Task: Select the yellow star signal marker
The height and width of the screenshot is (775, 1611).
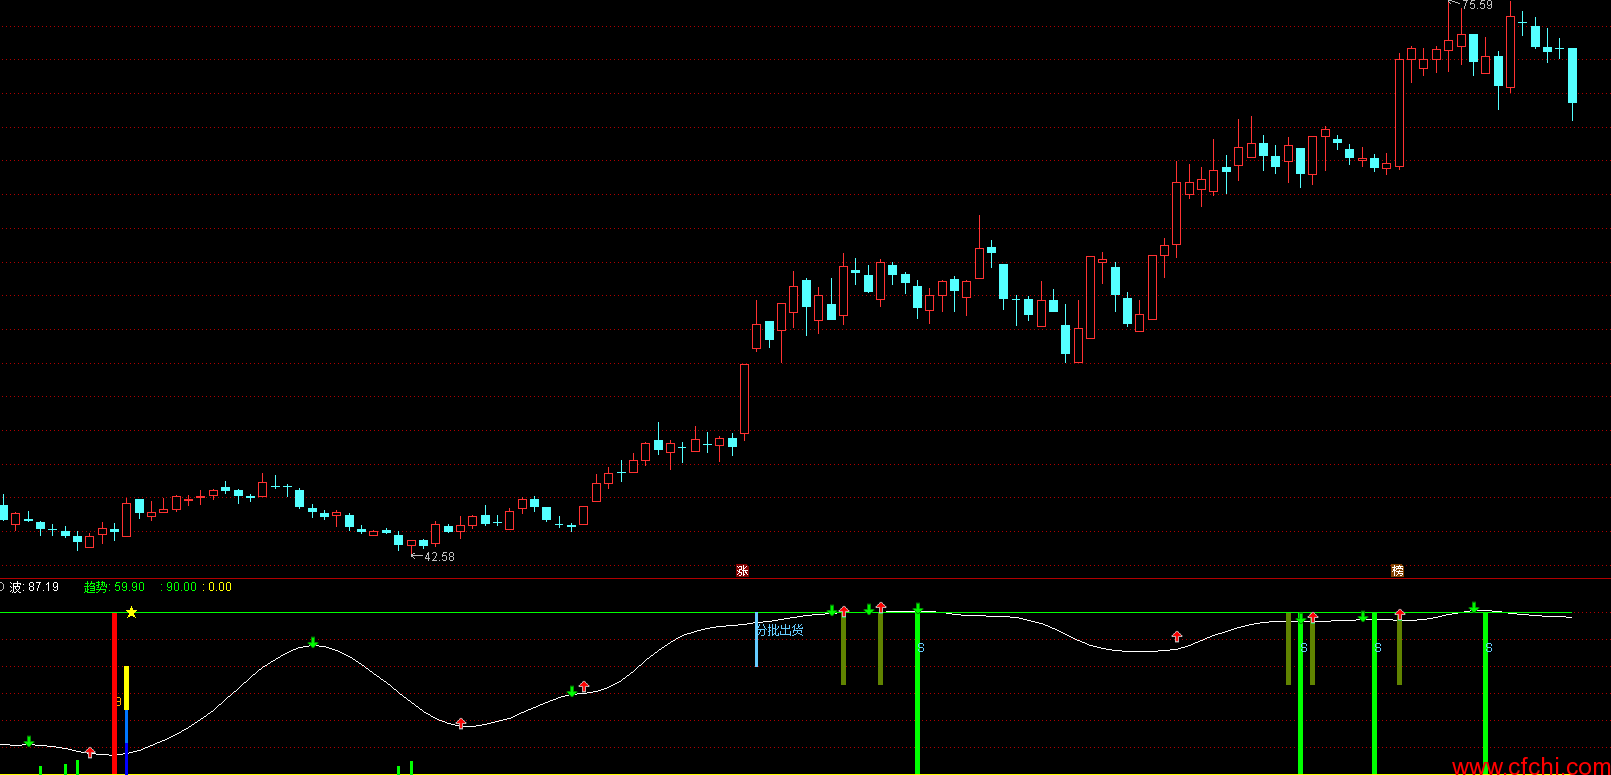Action: click(131, 612)
